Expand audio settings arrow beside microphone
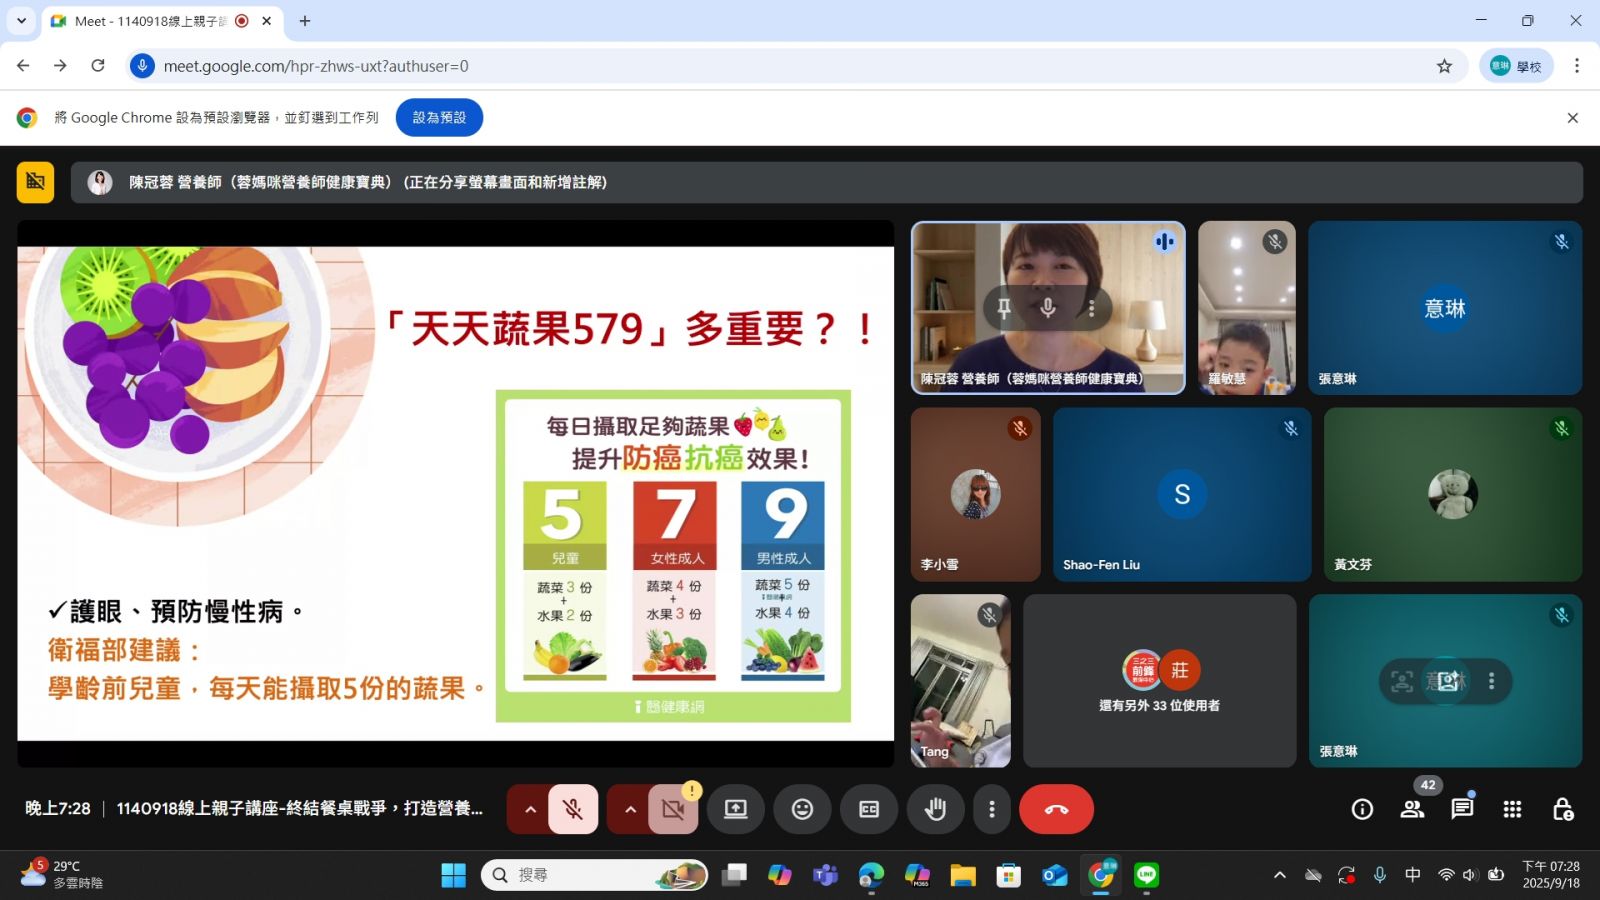The image size is (1600, 900). click(530, 809)
